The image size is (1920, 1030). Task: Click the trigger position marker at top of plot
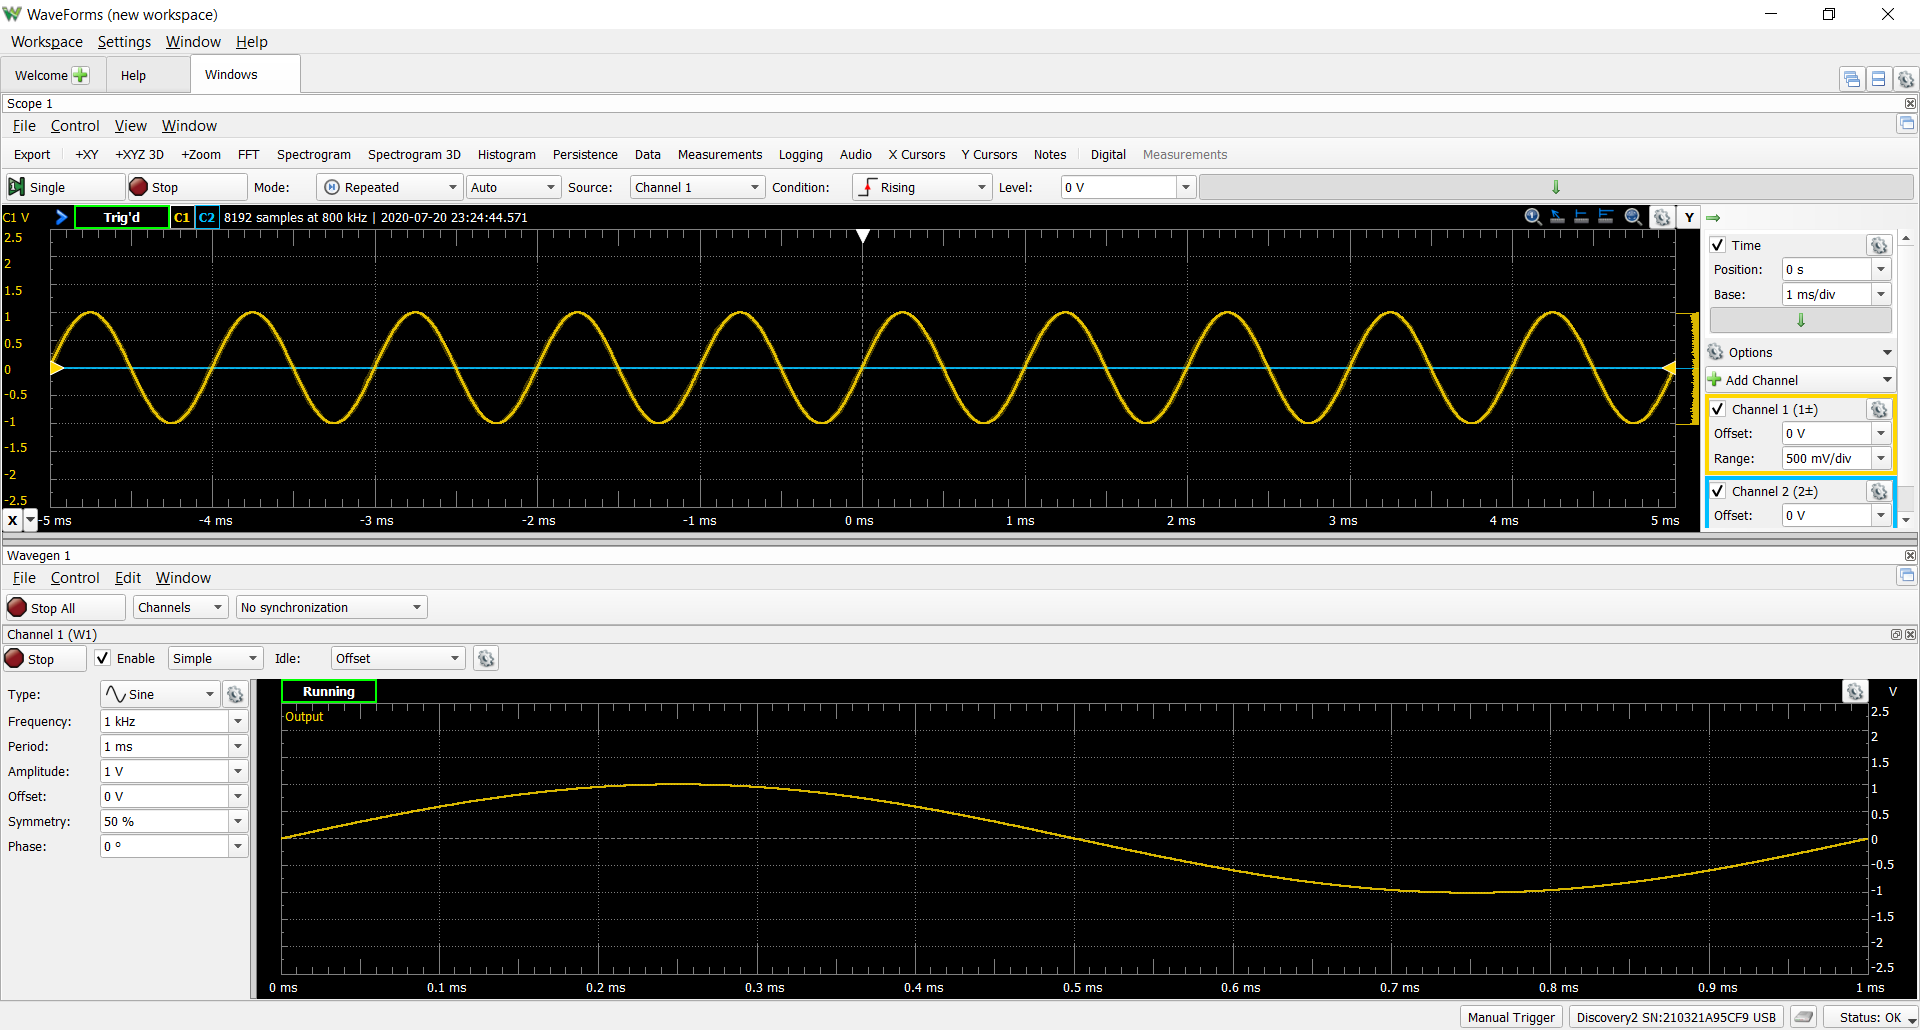[863, 236]
